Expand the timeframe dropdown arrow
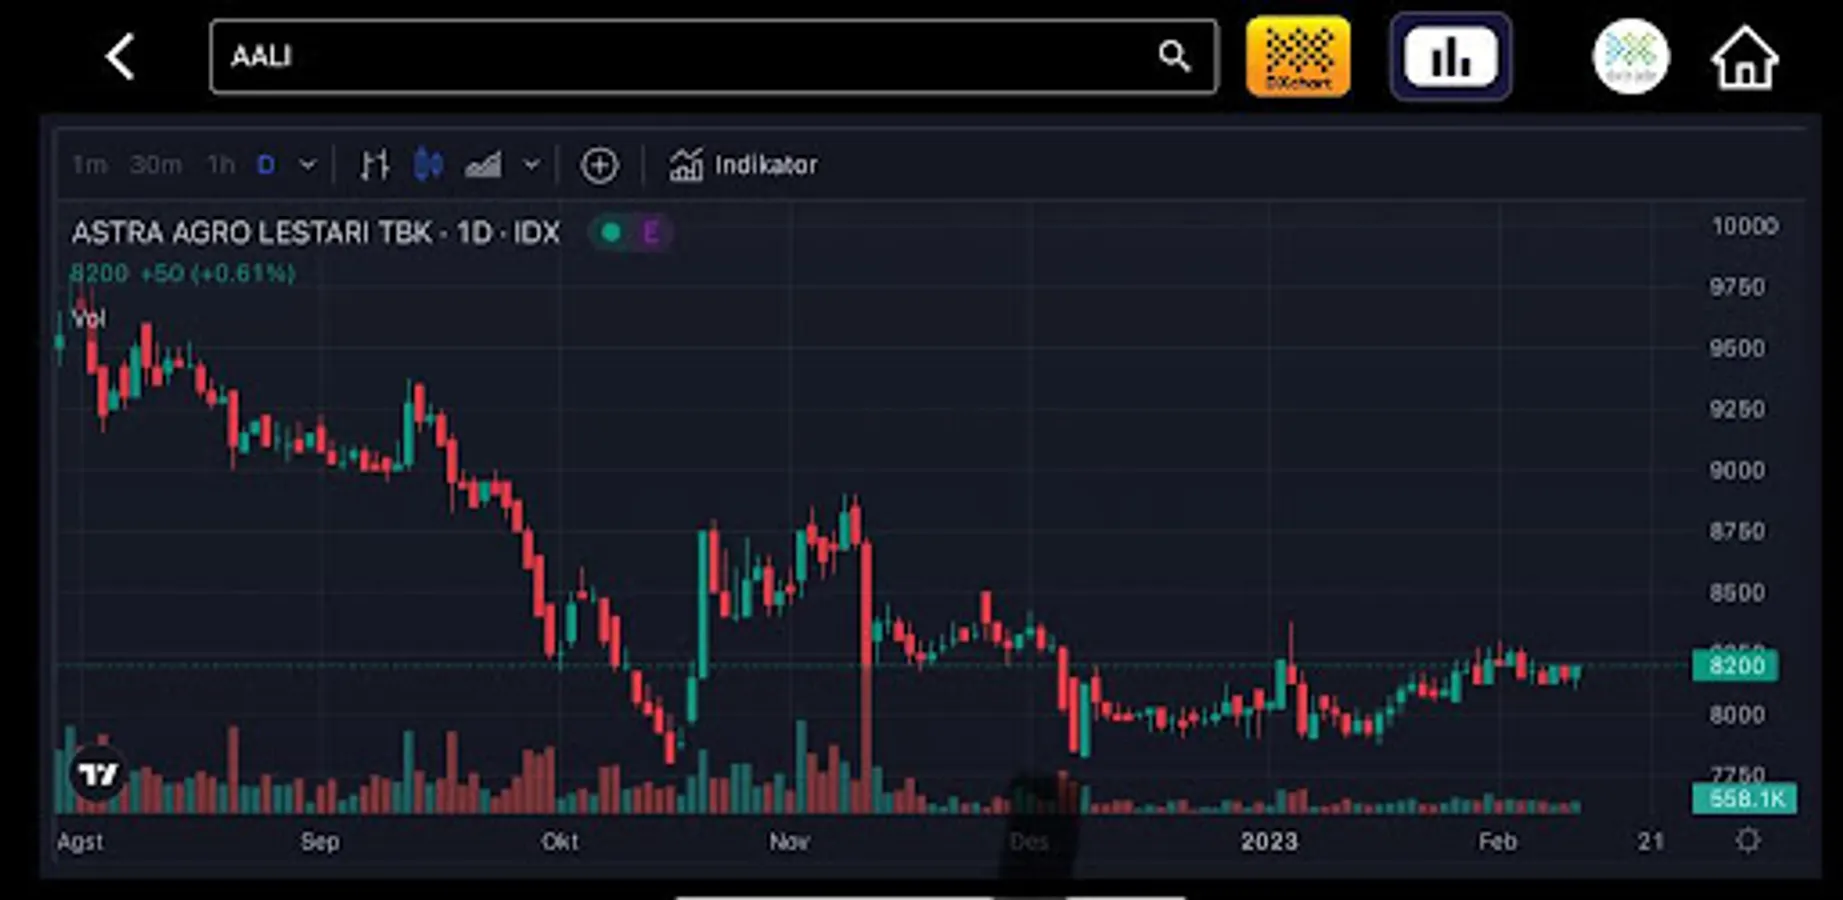Screen dimensions: 1843x900 coord(308,165)
